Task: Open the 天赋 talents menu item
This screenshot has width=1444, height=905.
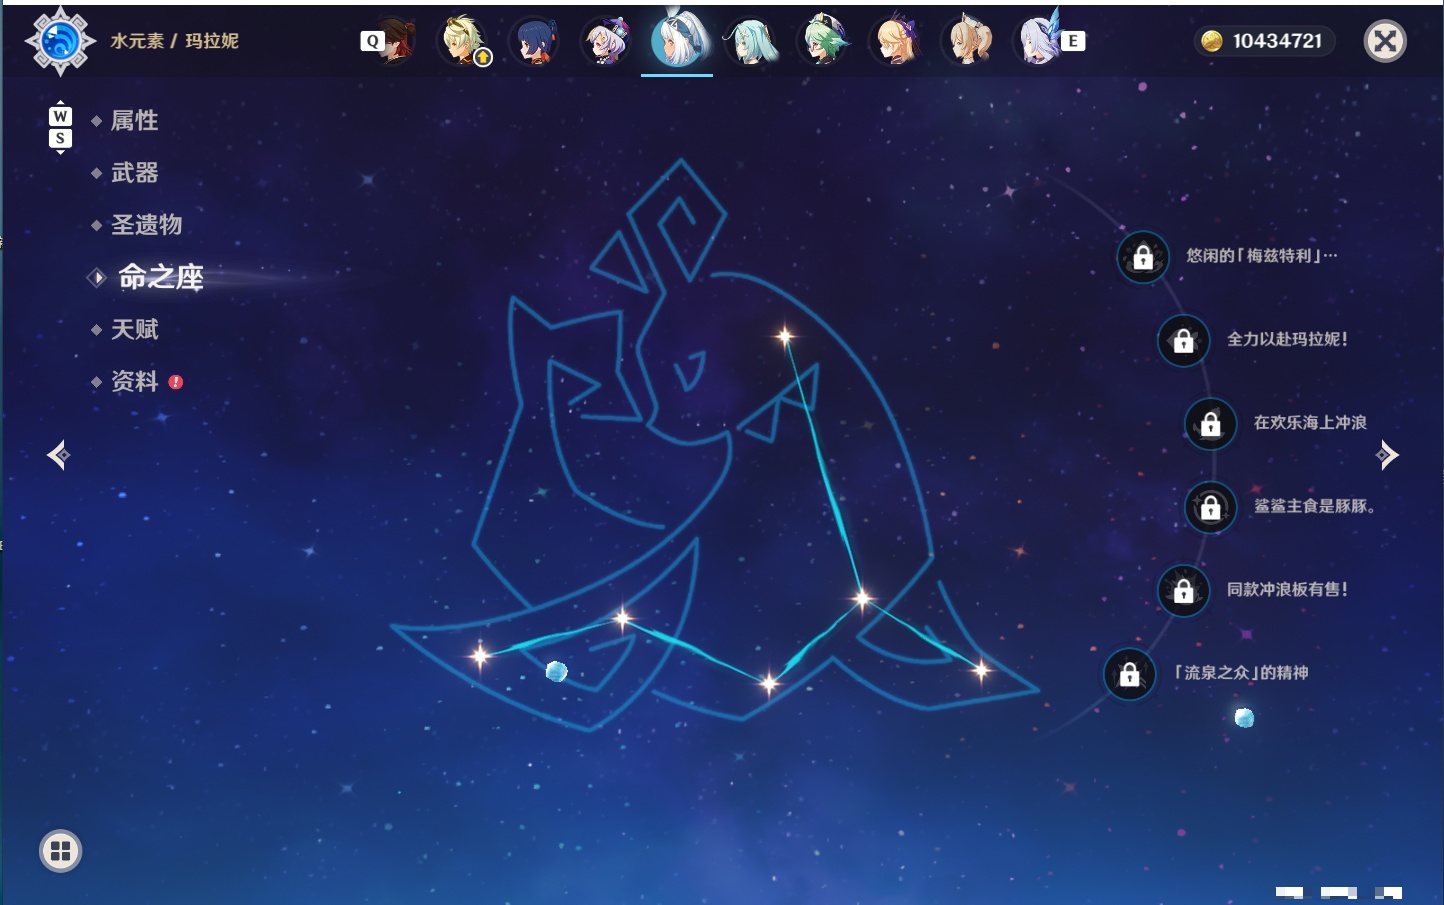Action: (x=134, y=329)
